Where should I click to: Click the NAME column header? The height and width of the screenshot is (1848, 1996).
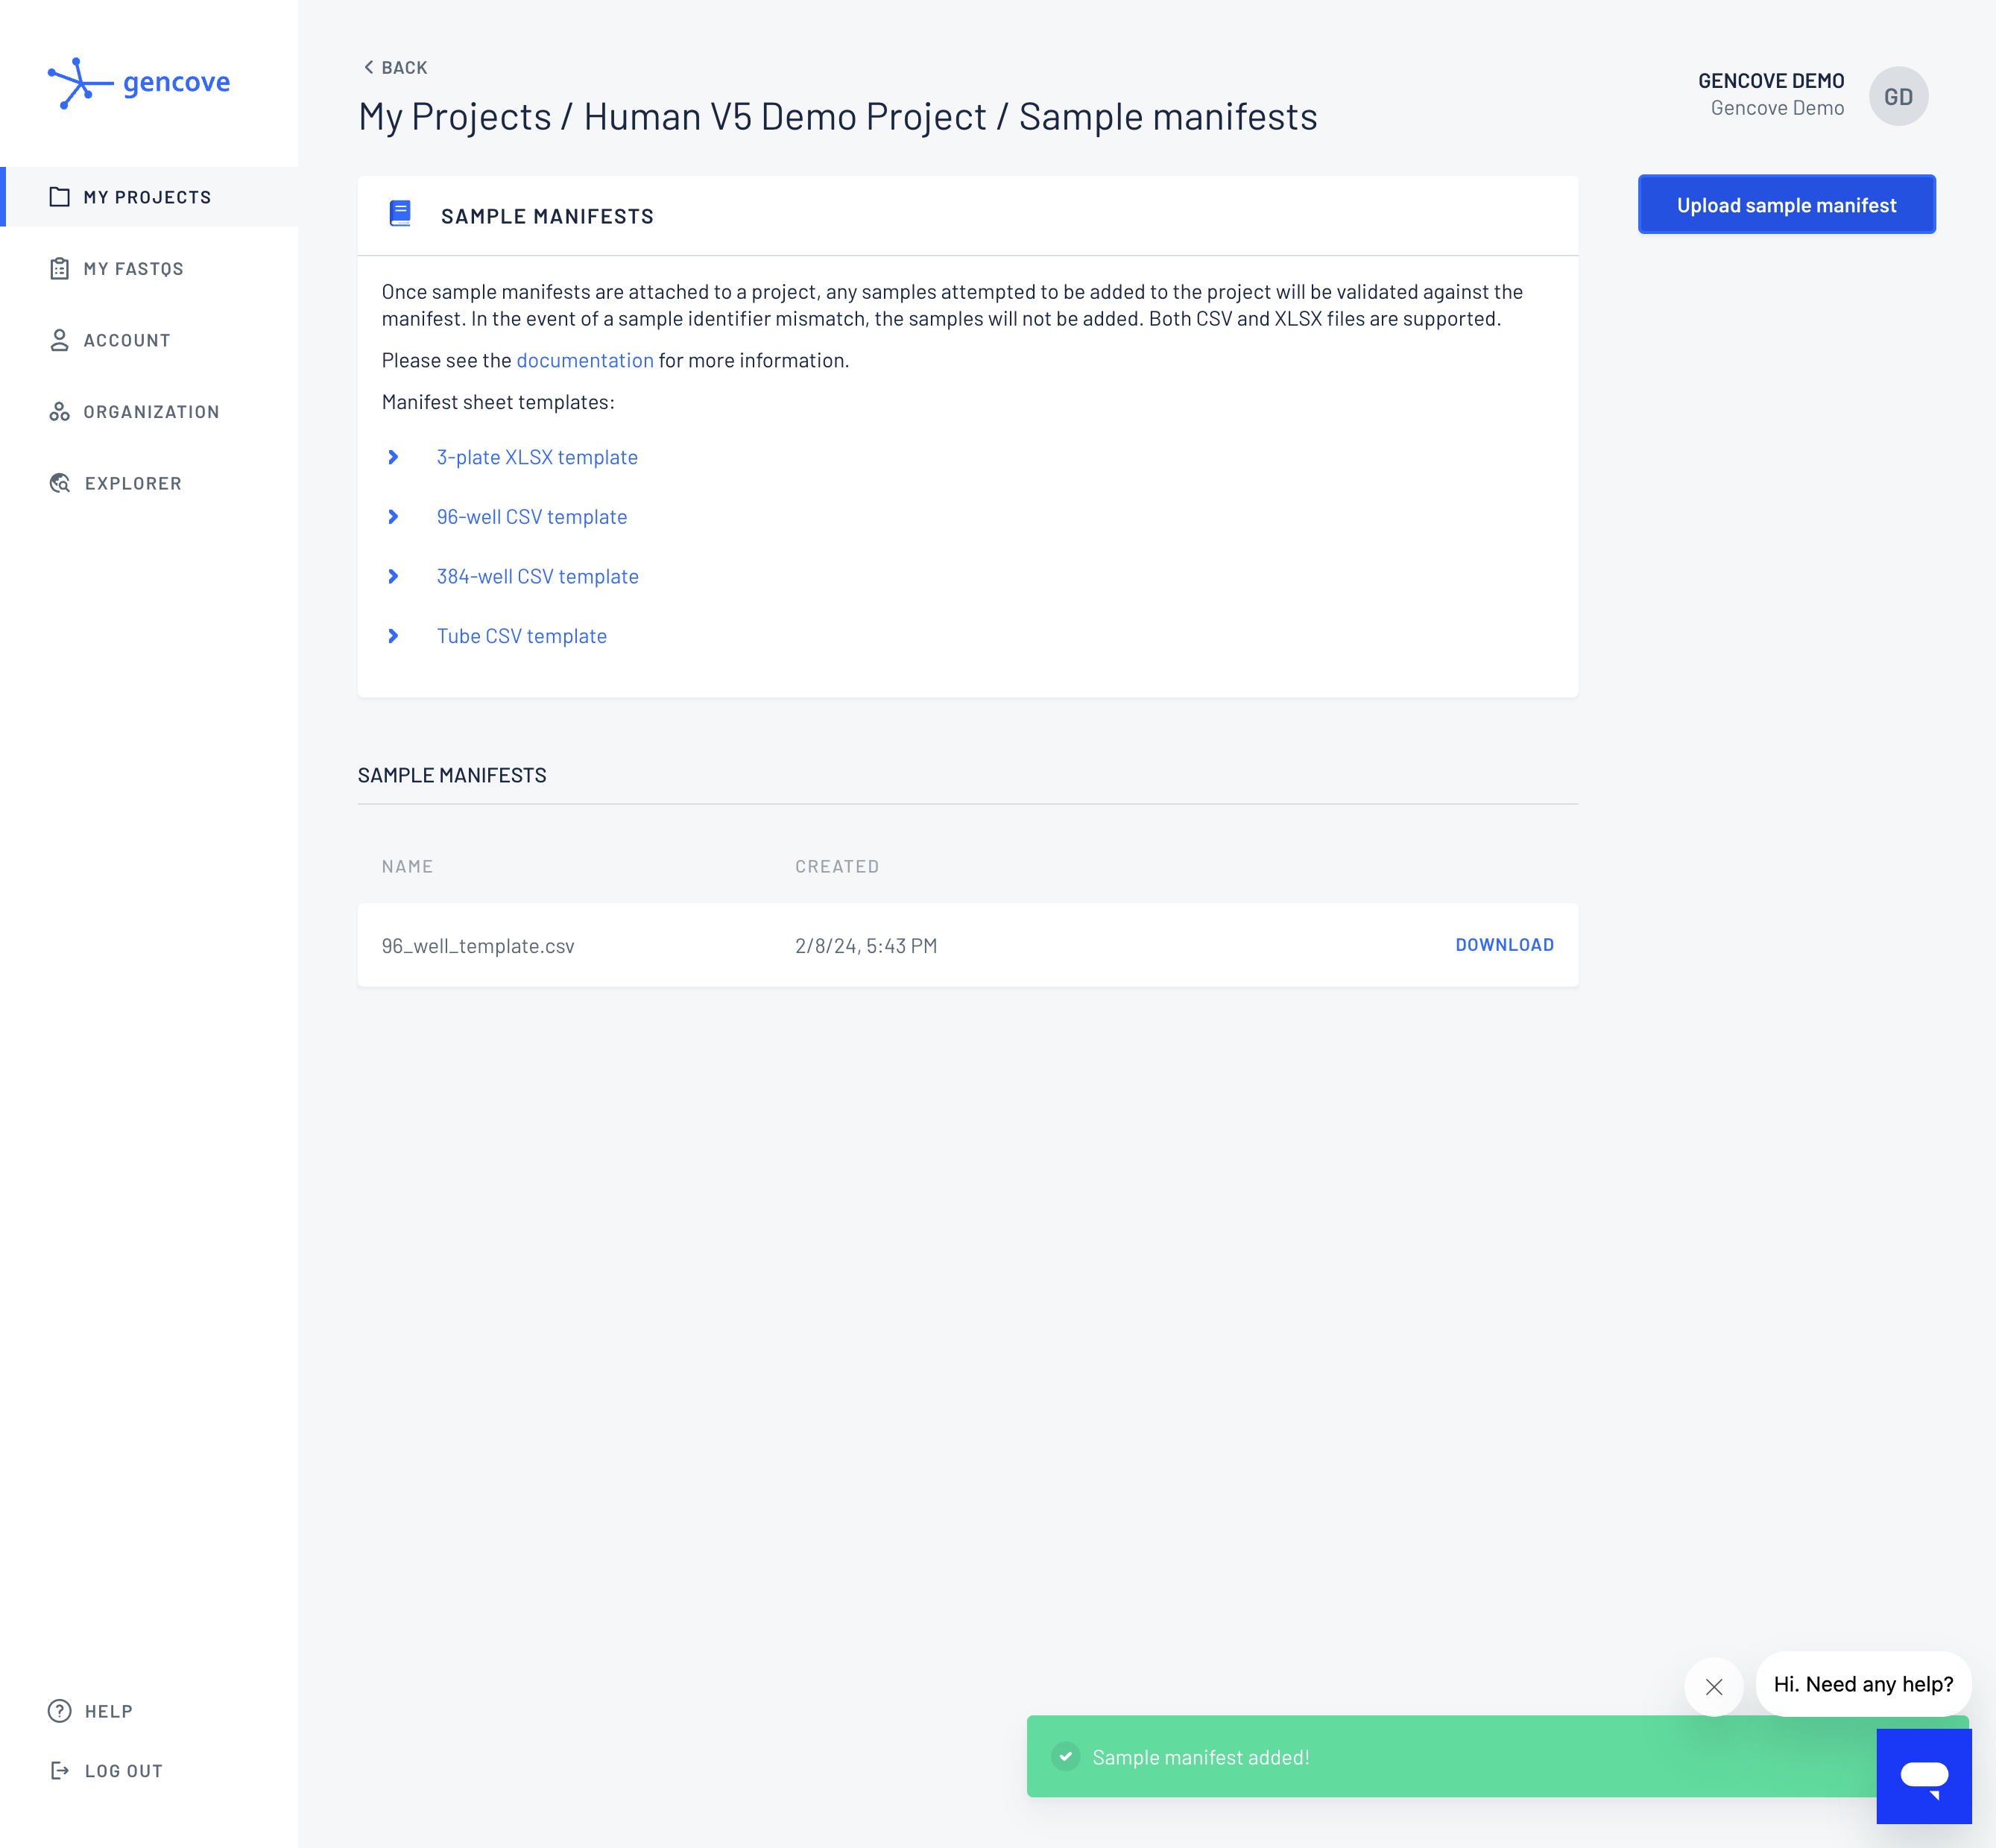pos(407,867)
